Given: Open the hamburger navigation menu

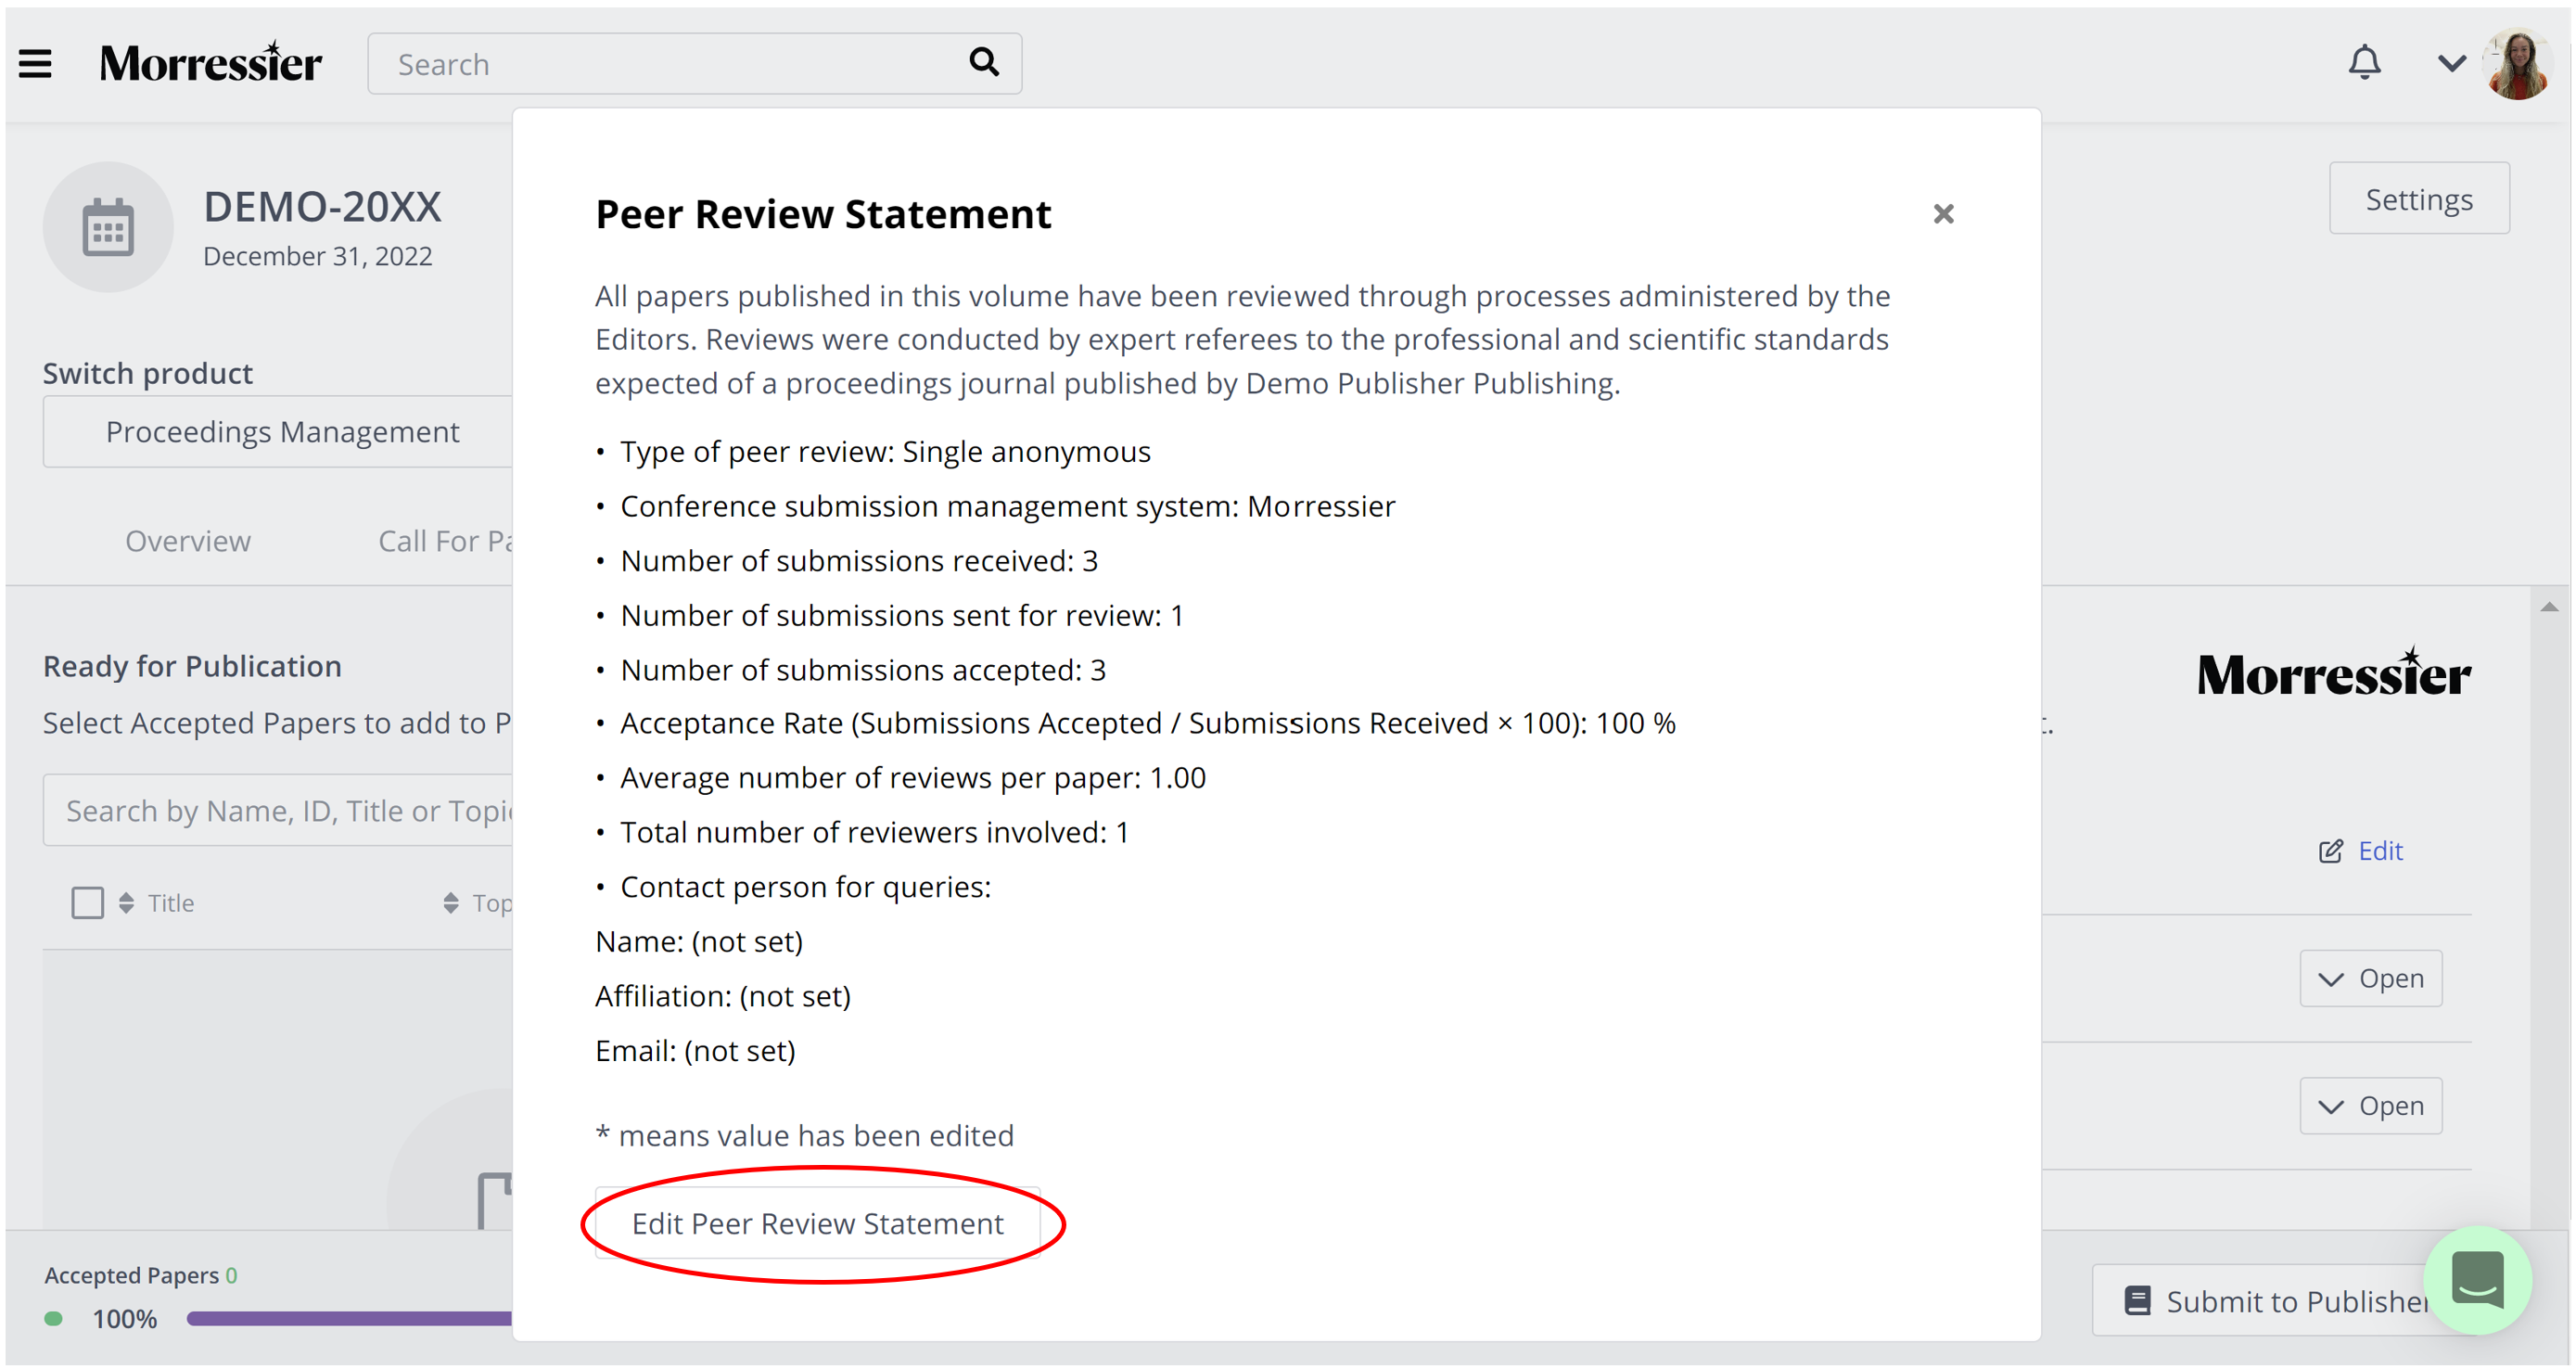Looking at the screenshot, I should click(35, 64).
